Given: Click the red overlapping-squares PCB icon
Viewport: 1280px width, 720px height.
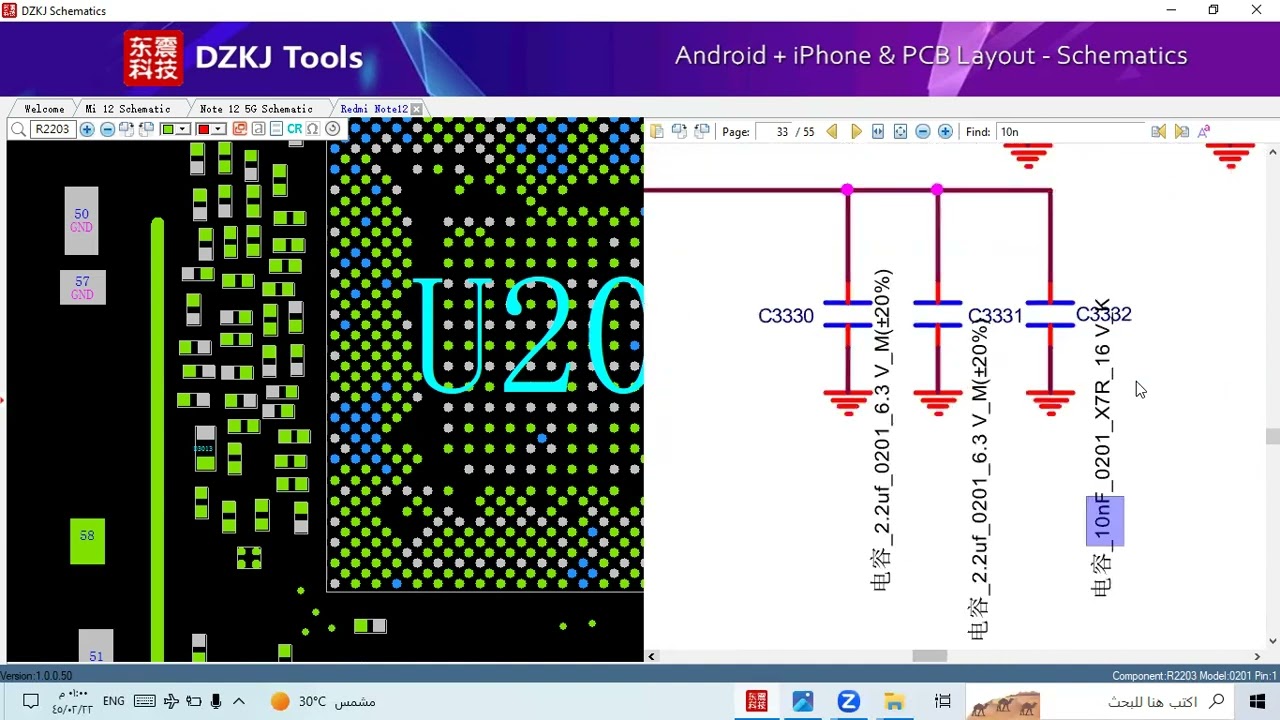Looking at the screenshot, I should (240, 129).
